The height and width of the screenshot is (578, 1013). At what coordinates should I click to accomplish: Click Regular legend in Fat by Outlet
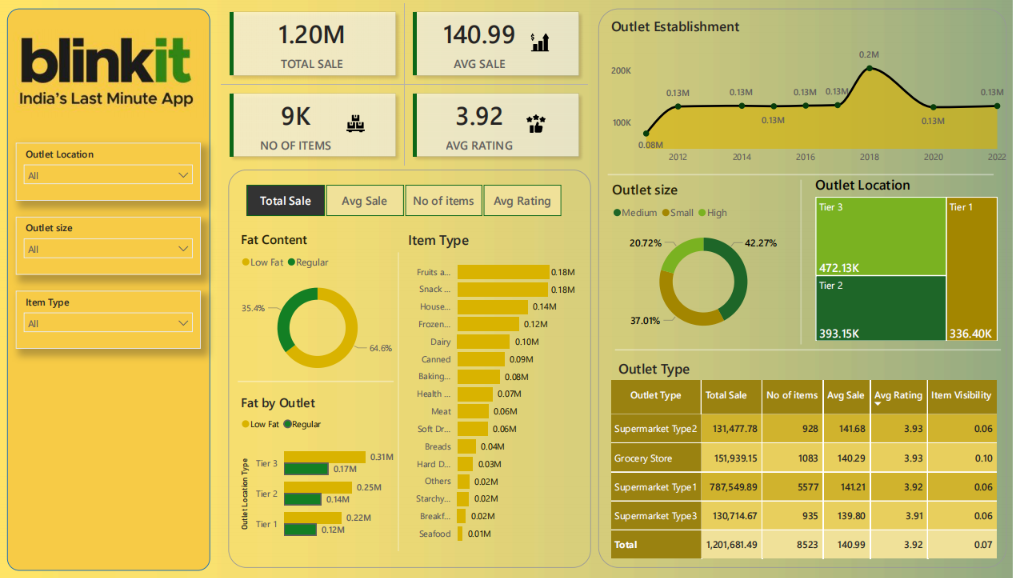tap(302, 424)
